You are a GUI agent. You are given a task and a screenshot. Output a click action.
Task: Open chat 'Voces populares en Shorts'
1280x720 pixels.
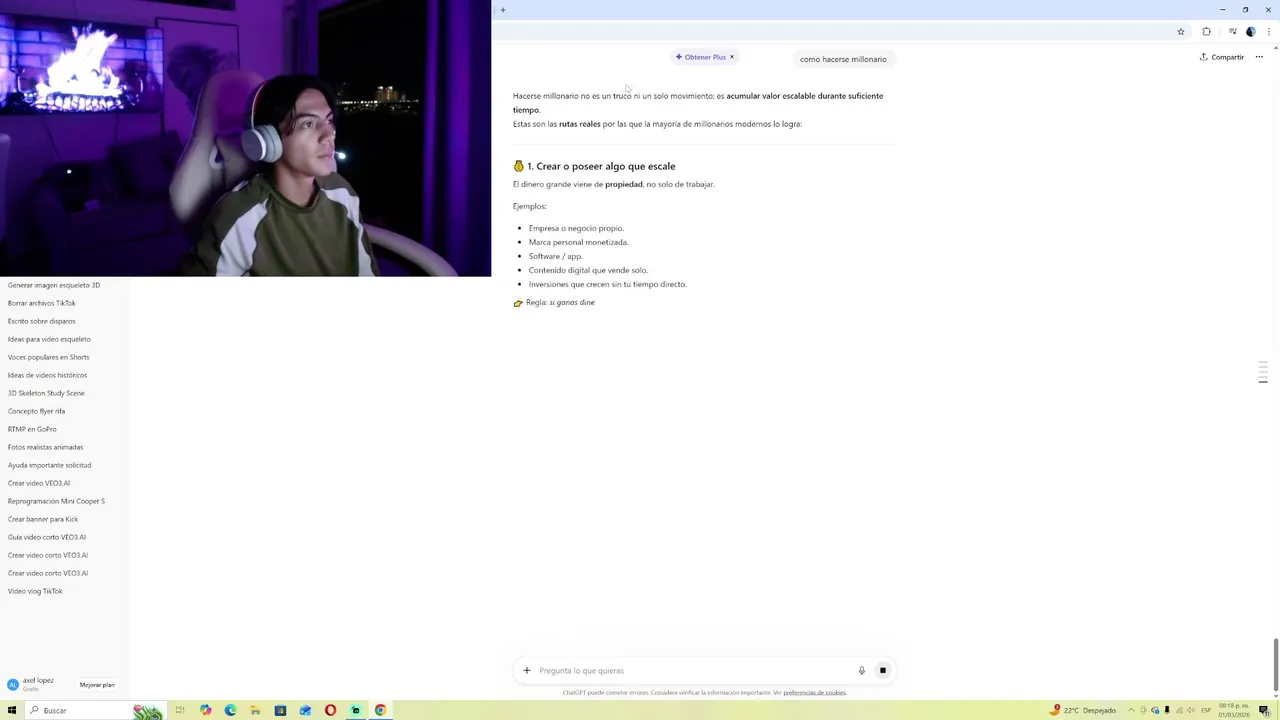pos(48,357)
